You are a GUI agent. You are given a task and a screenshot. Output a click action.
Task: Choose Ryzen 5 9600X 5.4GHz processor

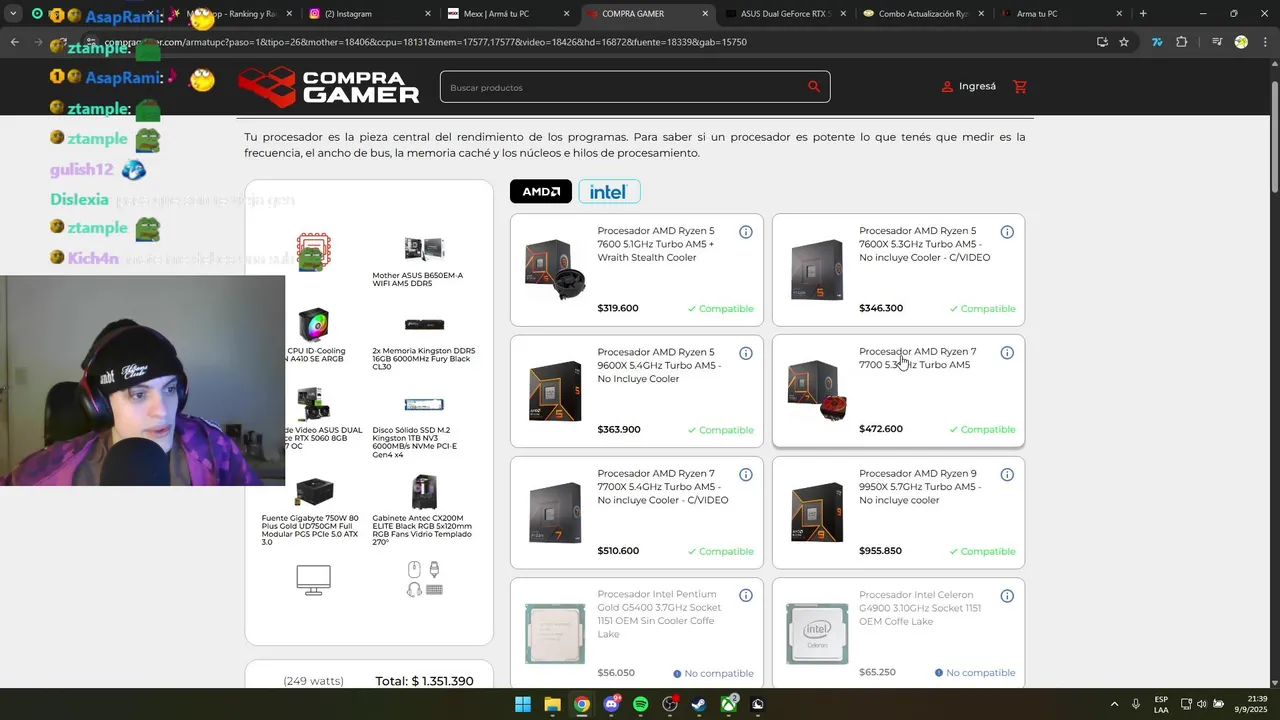[x=637, y=391]
